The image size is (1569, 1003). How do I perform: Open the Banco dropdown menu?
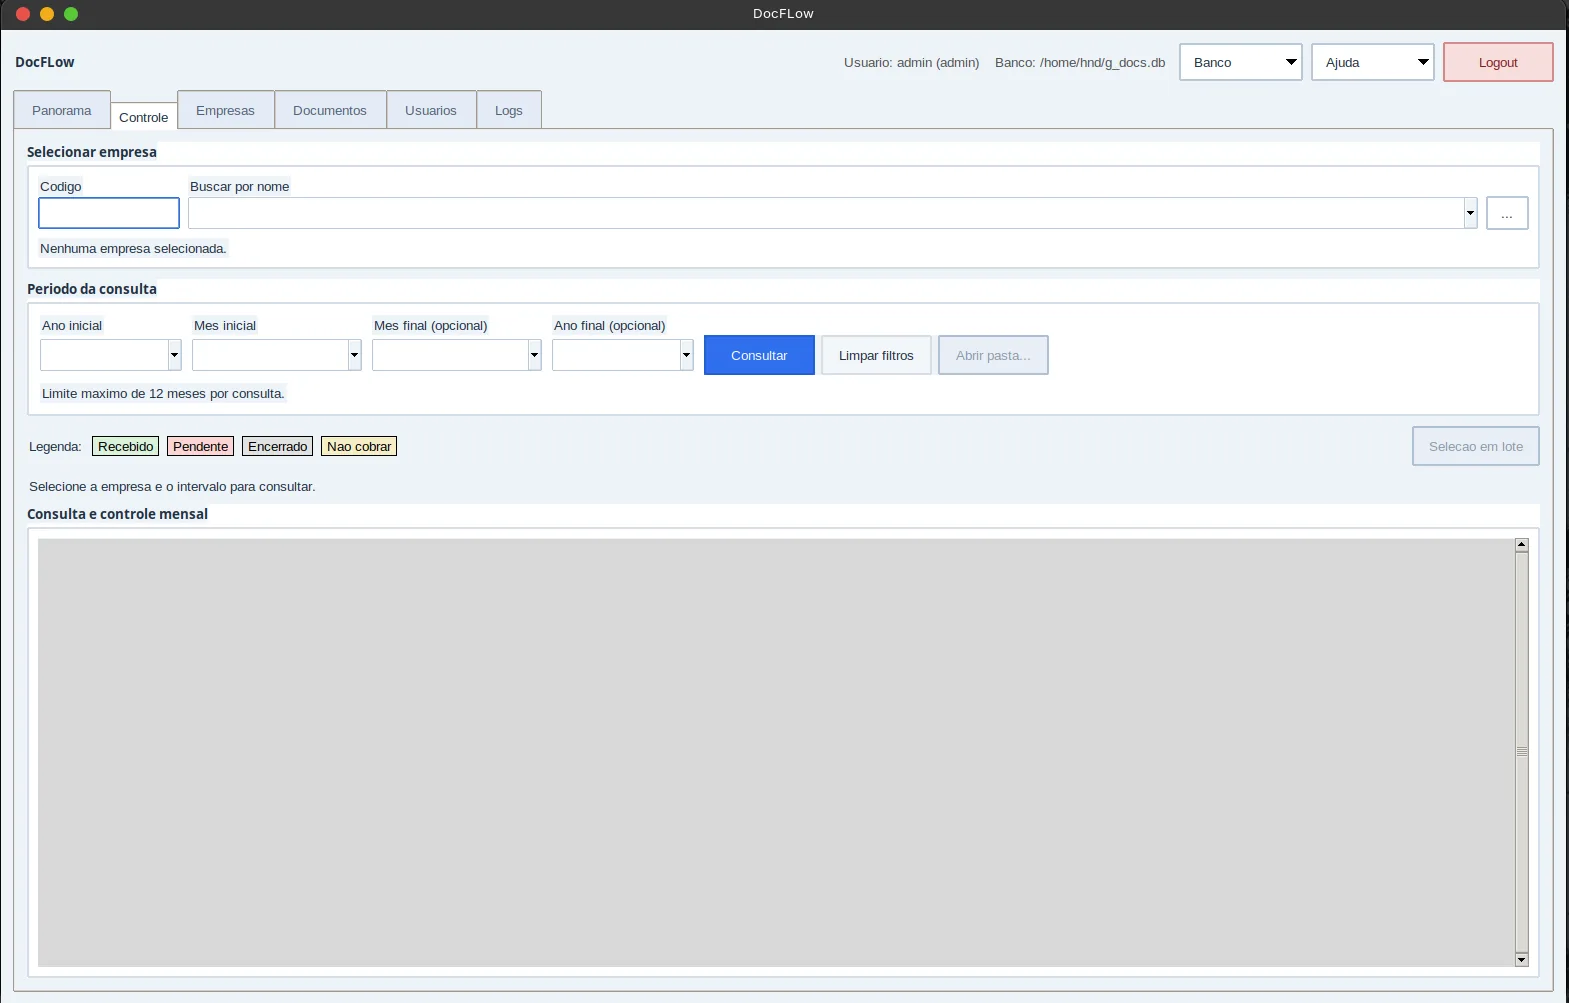tap(1240, 62)
